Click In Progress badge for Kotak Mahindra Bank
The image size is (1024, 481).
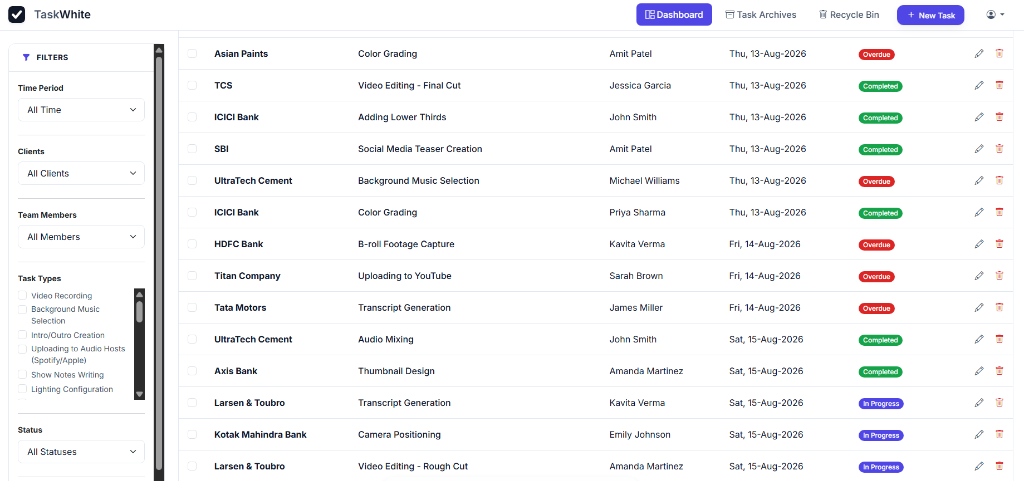point(881,435)
